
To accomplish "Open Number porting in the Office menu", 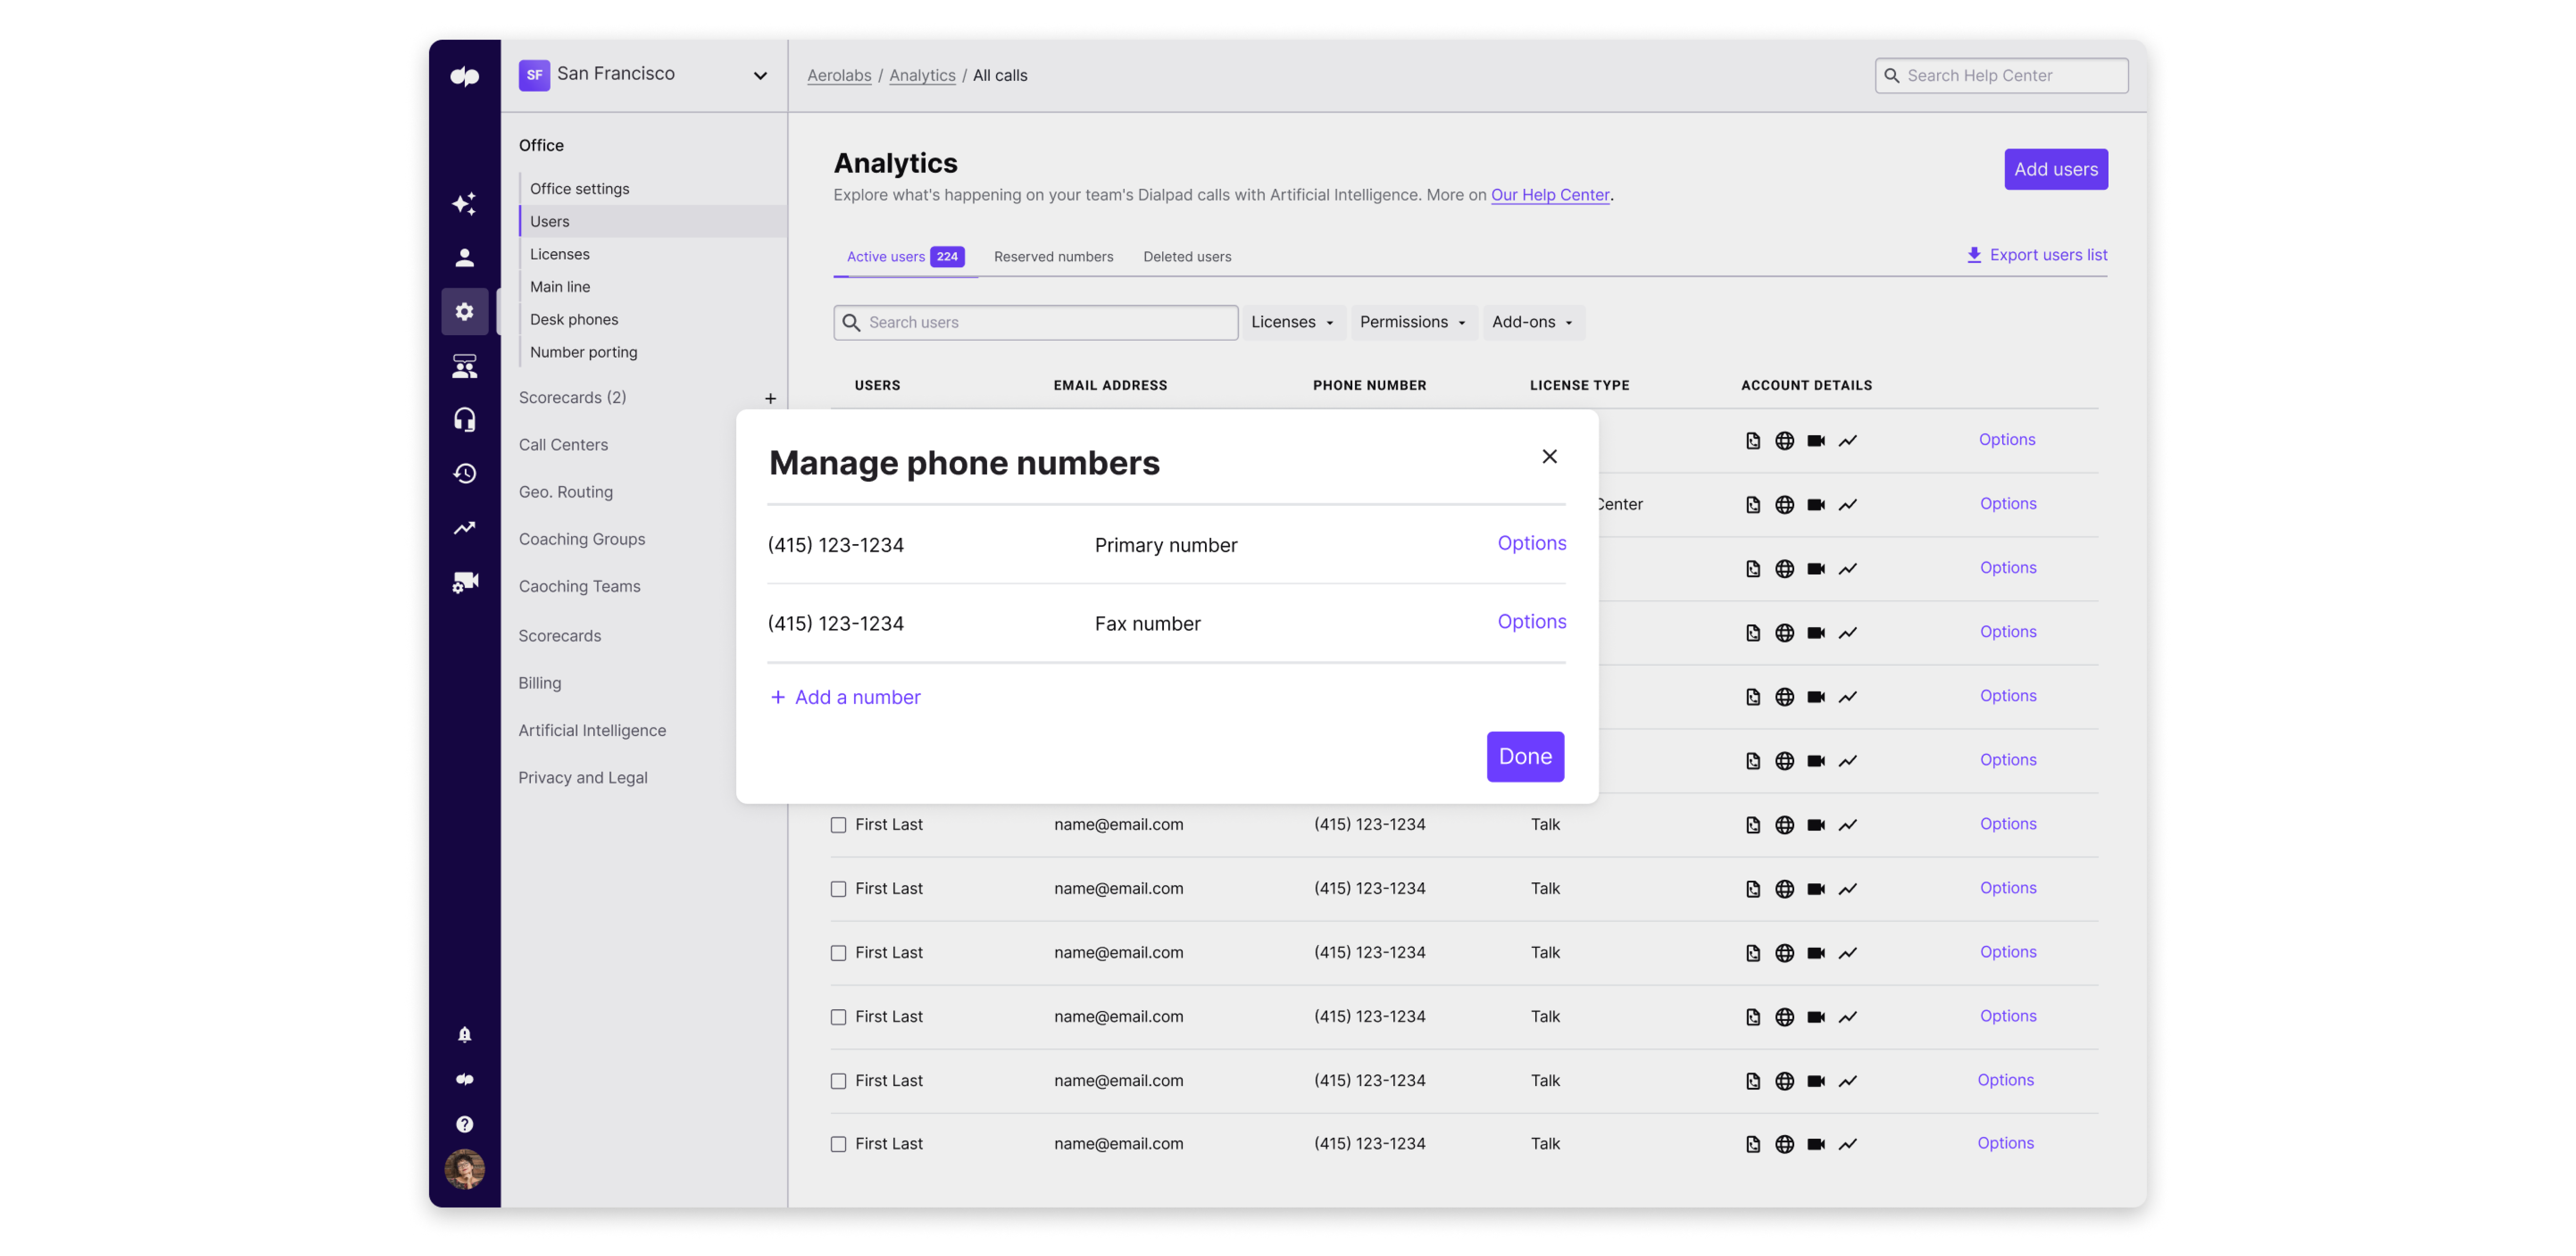I will point(583,352).
